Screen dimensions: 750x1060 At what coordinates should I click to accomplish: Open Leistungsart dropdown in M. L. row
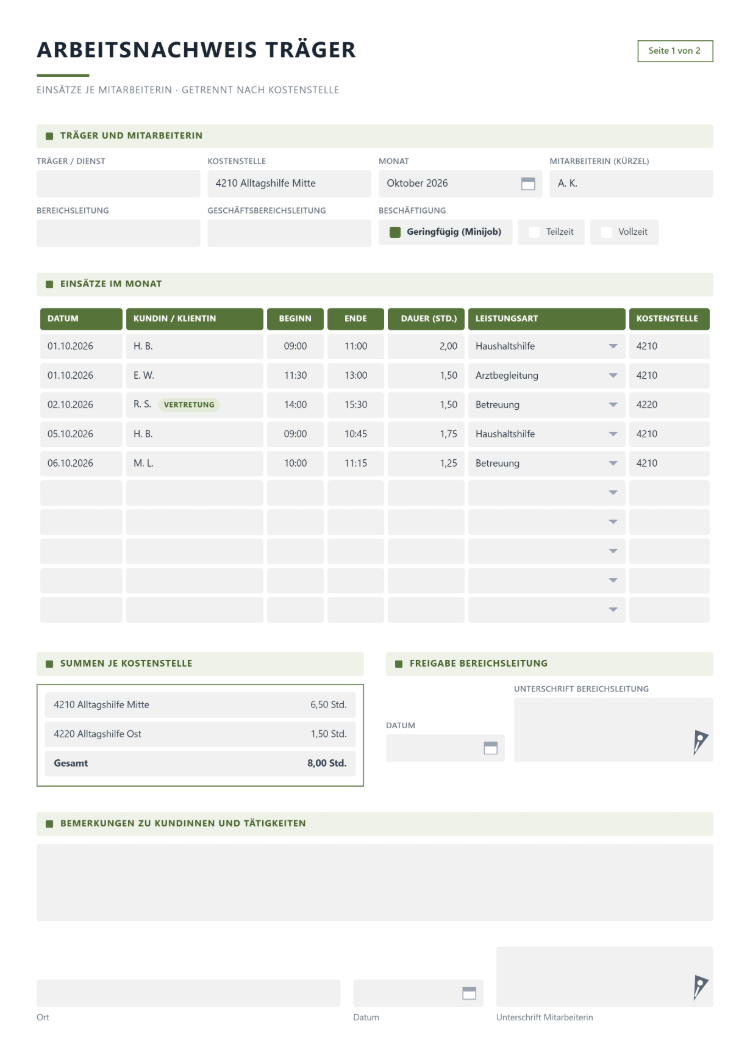click(x=613, y=463)
